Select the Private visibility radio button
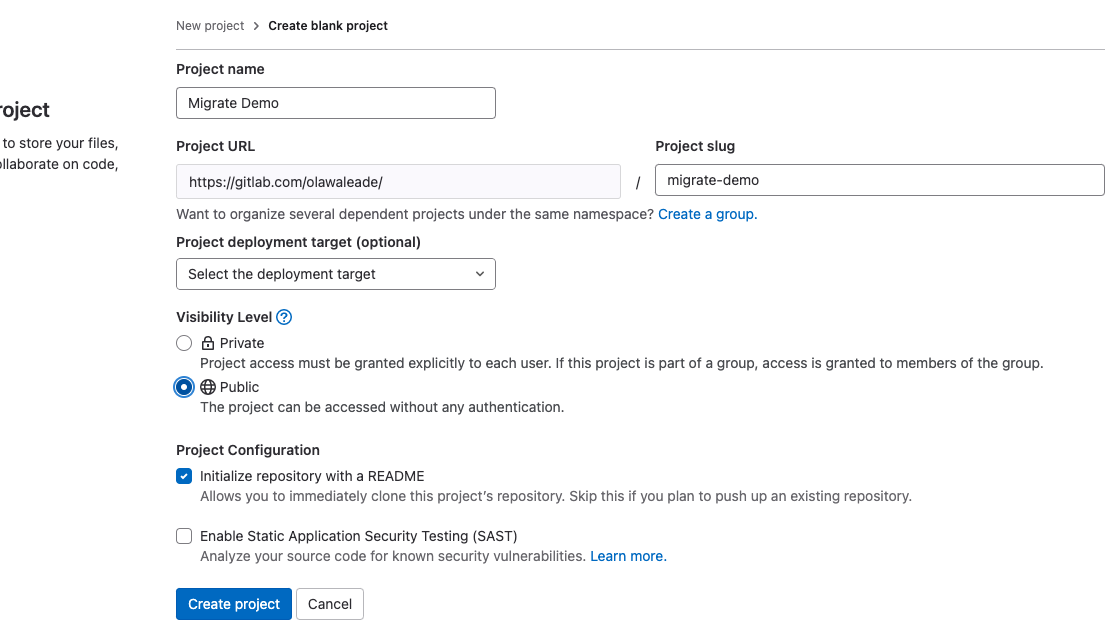This screenshot has height=629, width=1106. (x=184, y=343)
